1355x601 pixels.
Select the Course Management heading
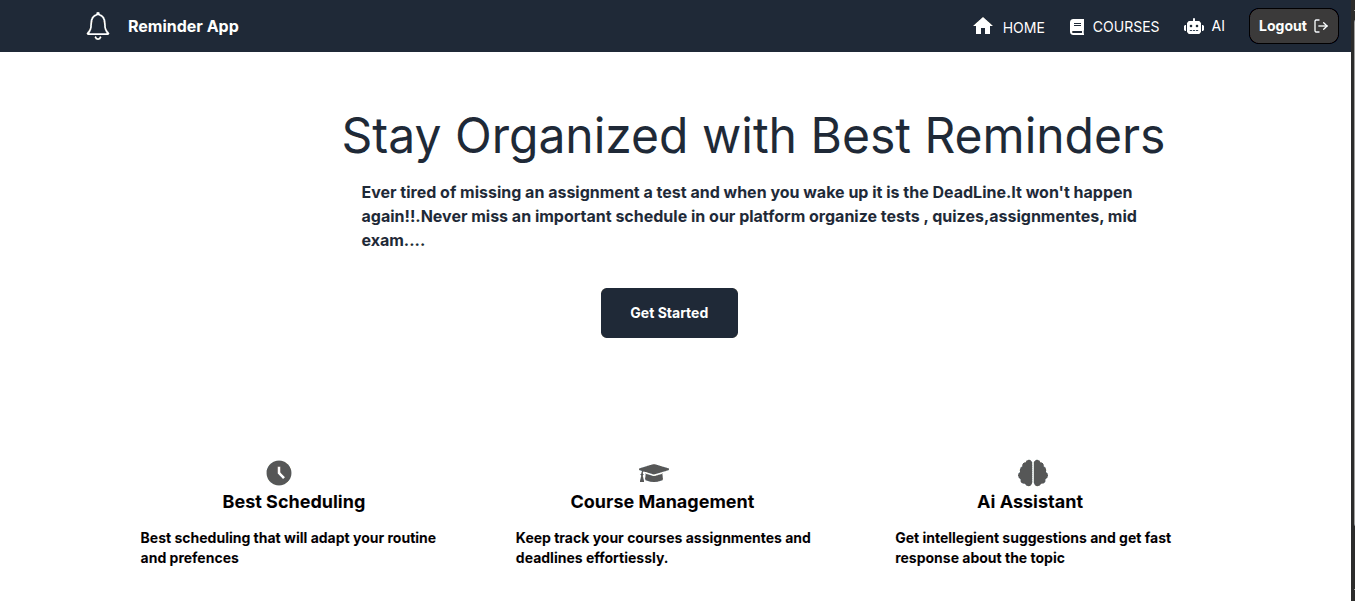[662, 502]
